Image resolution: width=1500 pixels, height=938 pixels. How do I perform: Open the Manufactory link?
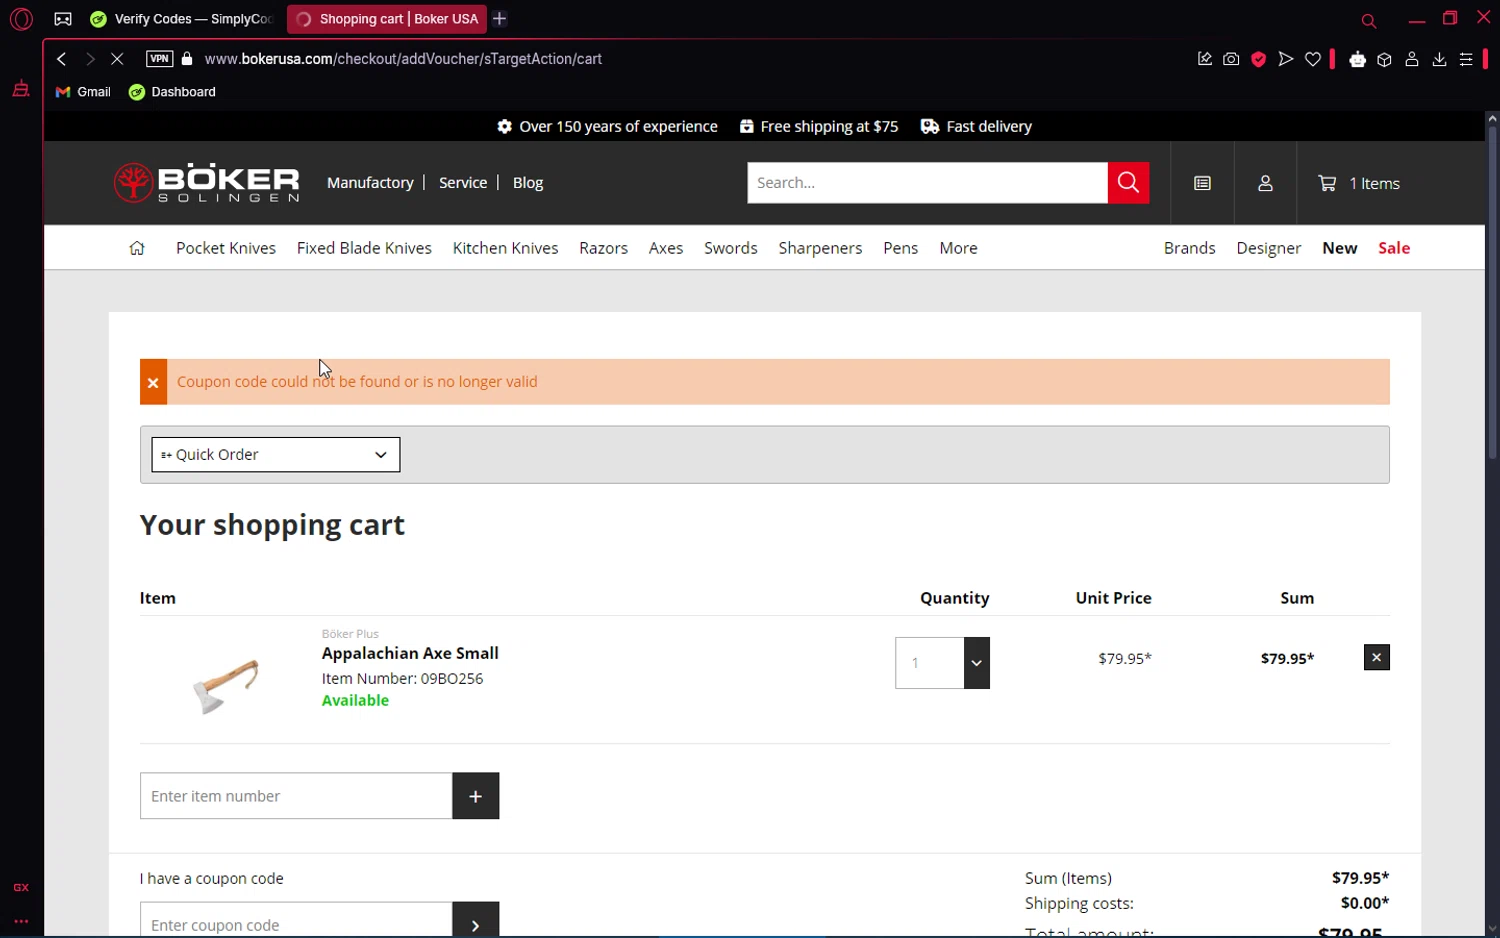point(370,183)
